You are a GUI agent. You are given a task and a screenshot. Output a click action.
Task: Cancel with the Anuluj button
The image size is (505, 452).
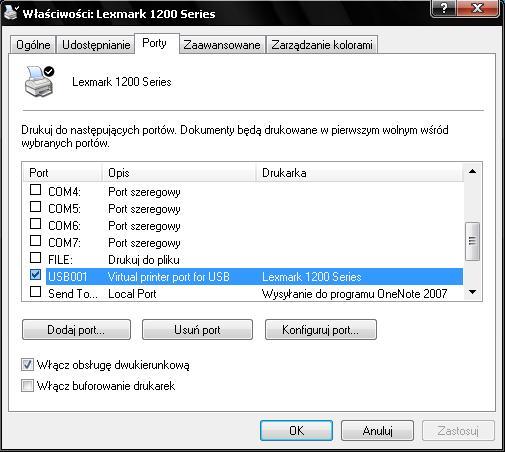coord(377,430)
